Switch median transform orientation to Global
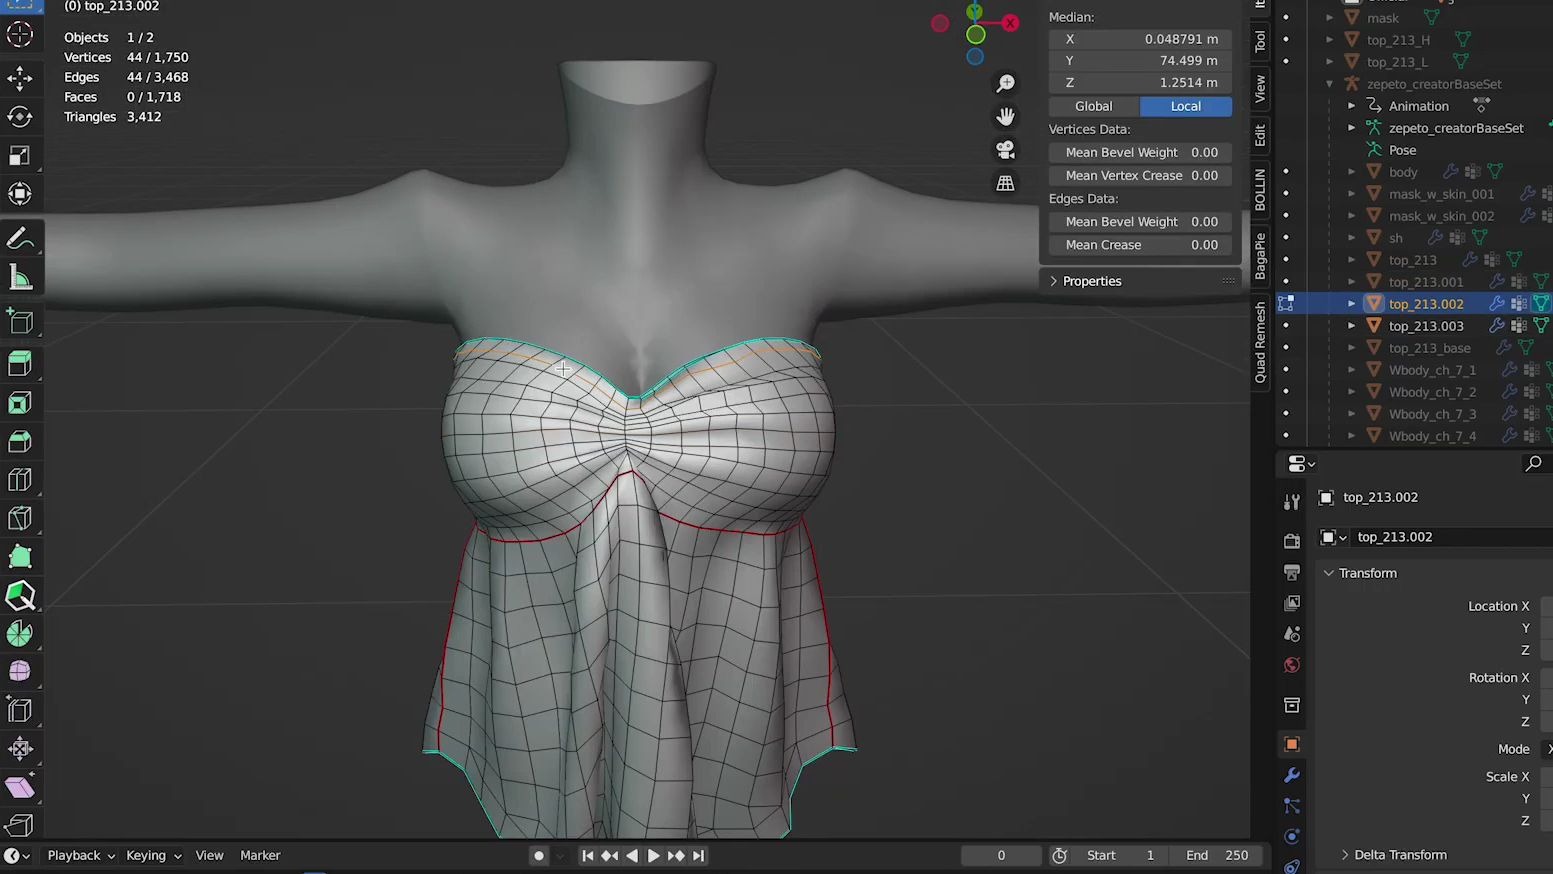 [x=1093, y=106]
